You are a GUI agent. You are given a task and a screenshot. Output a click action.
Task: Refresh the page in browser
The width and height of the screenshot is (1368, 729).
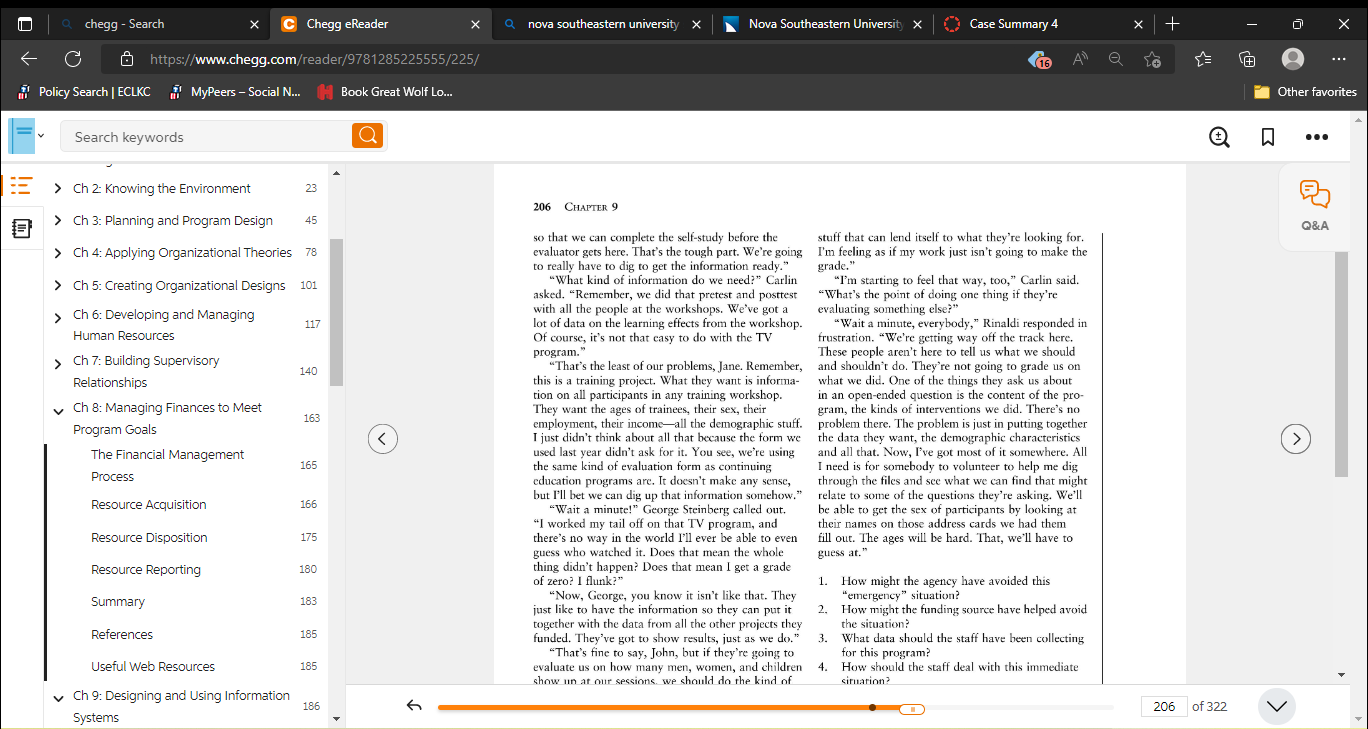[x=73, y=59]
